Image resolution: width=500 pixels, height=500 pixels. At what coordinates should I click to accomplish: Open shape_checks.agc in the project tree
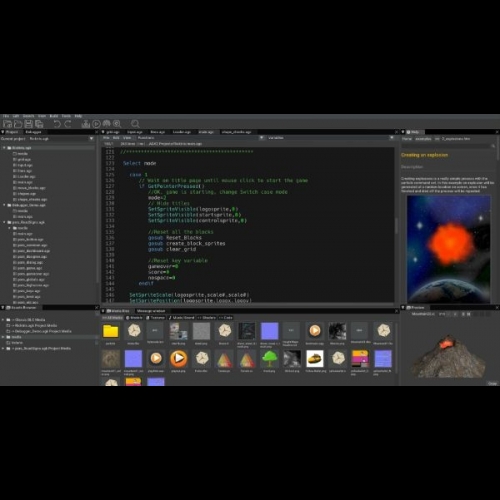point(30,199)
